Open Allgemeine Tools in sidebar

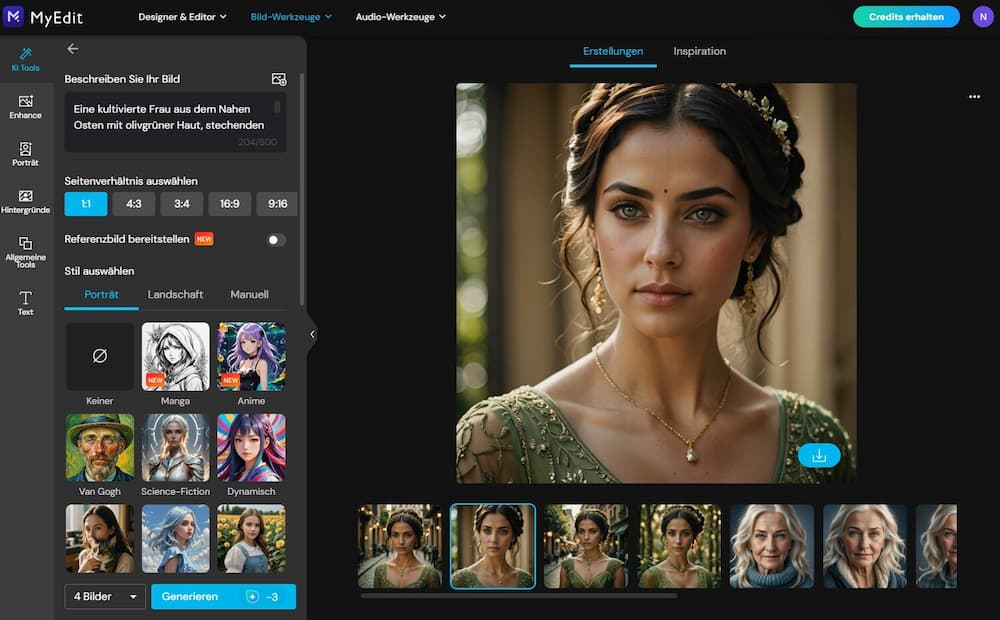[x=26, y=251]
